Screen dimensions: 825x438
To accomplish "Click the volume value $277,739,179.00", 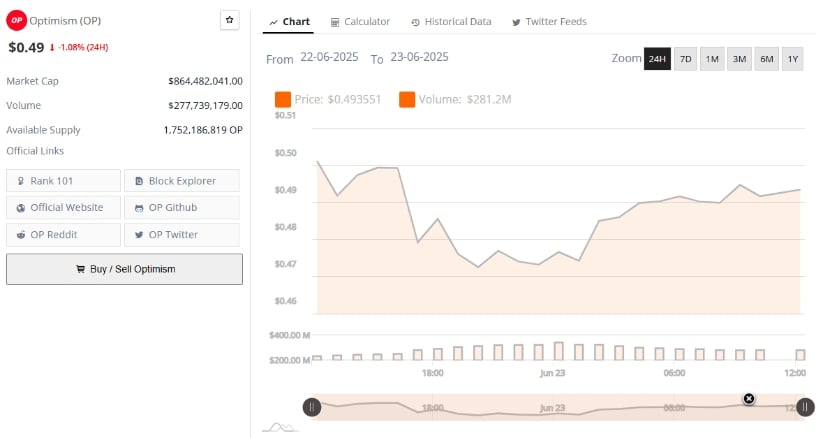I will (x=205, y=105).
